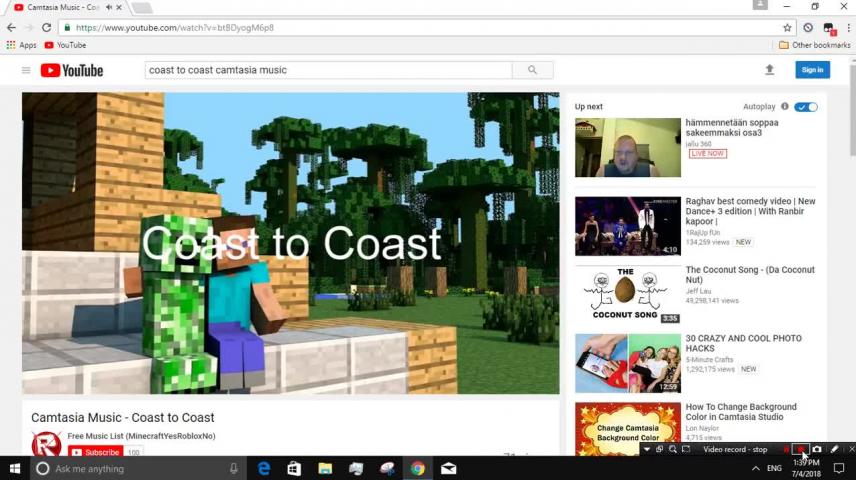This screenshot has height=480, width=856.
Task: Click the Raghav dance show thumbnail
Action: point(628,226)
